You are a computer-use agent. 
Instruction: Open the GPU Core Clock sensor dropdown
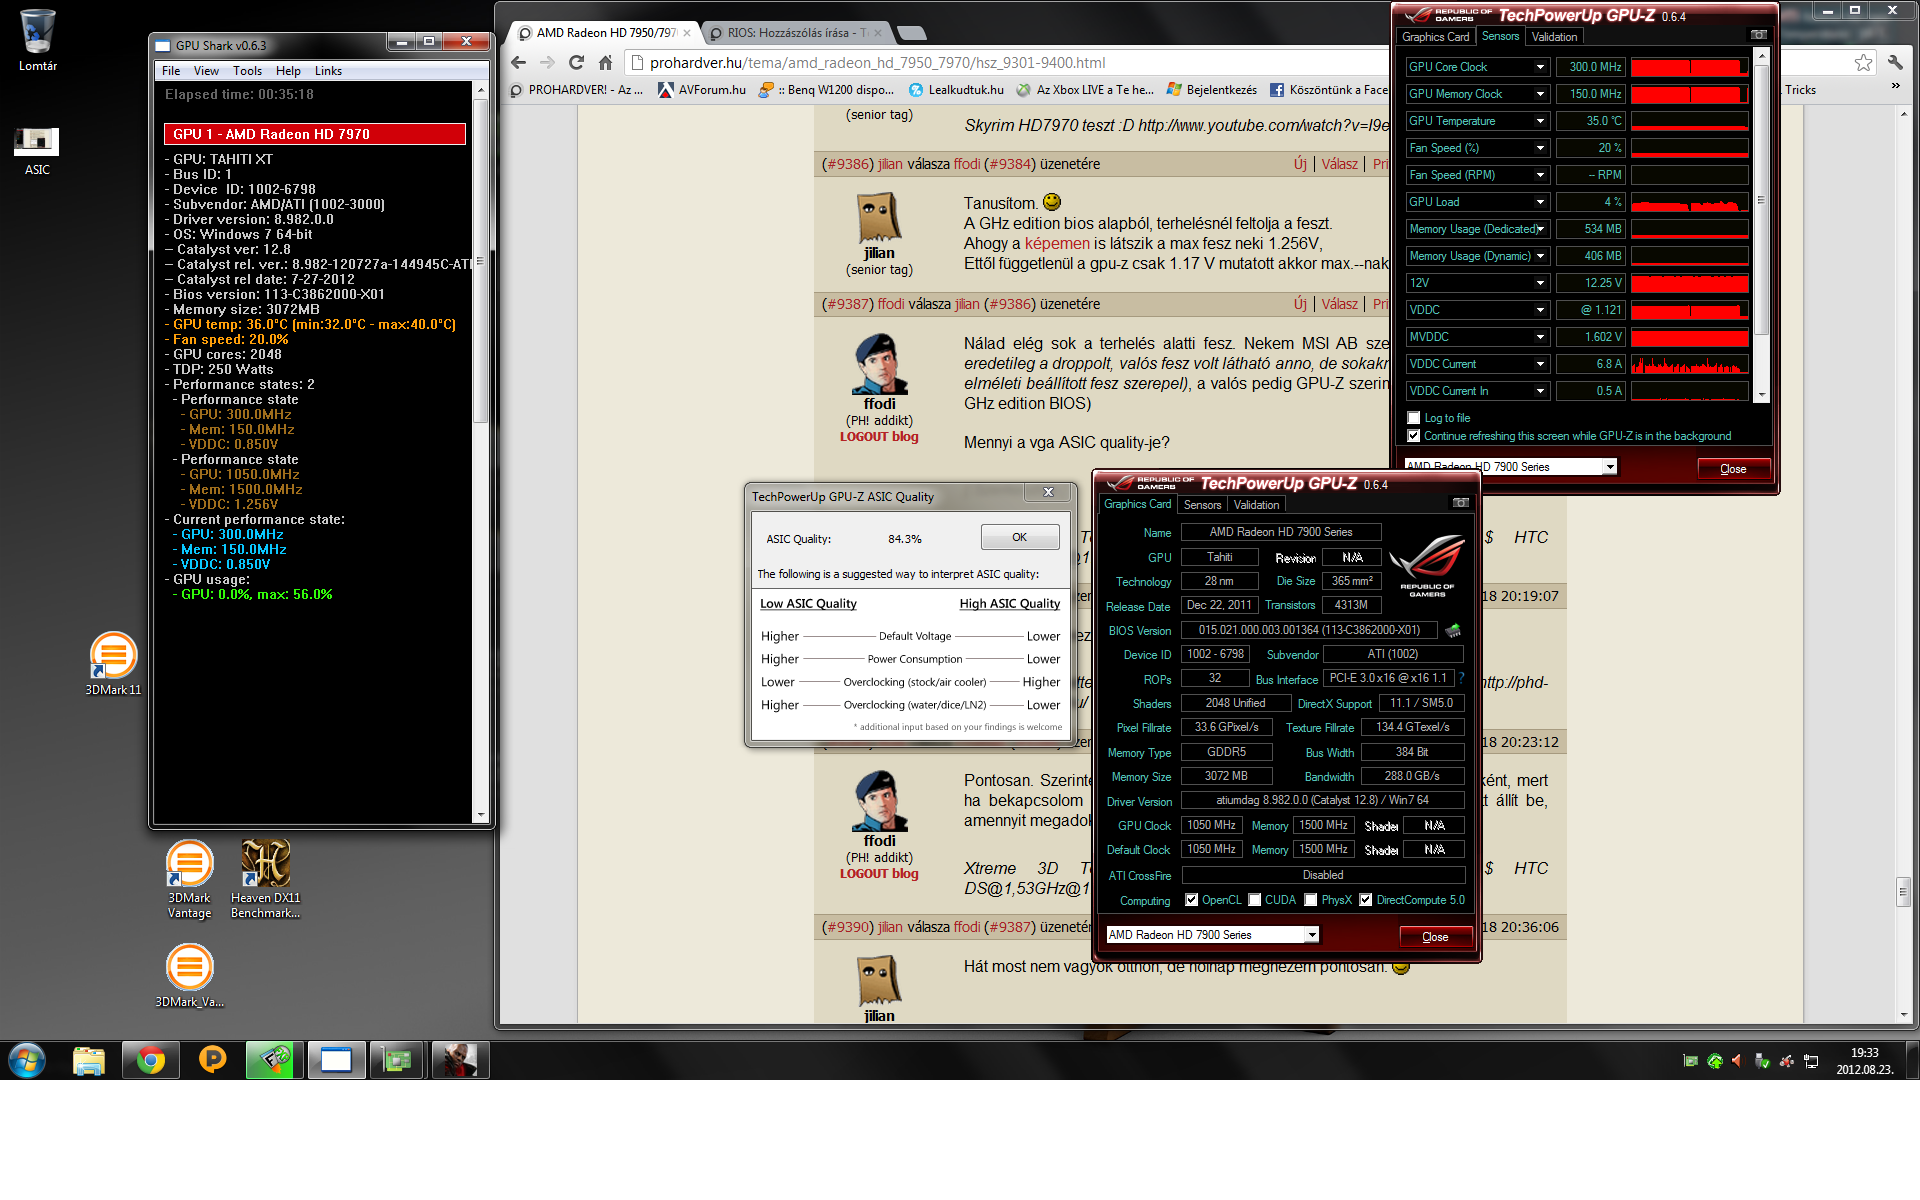pyautogui.click(x=1539, y=67)
